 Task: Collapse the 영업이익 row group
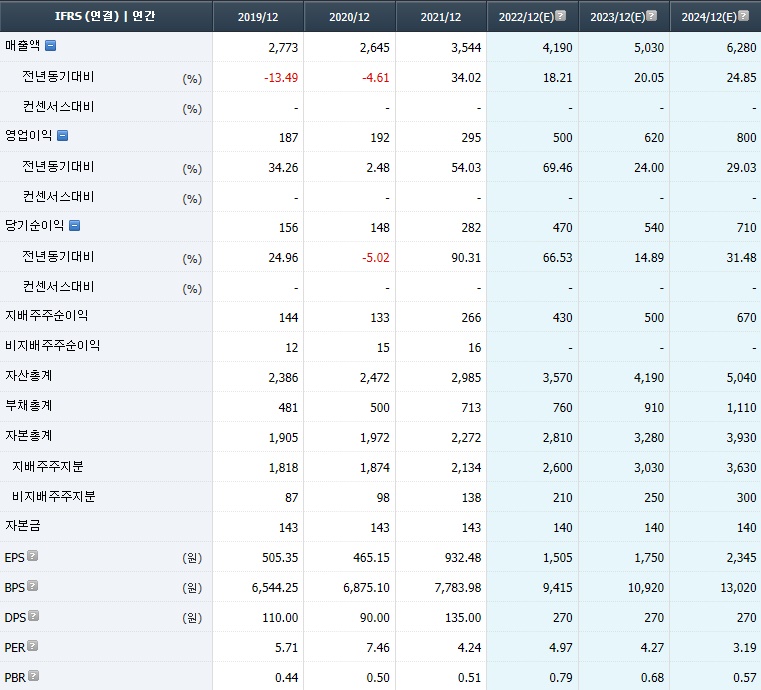(63, 135)
